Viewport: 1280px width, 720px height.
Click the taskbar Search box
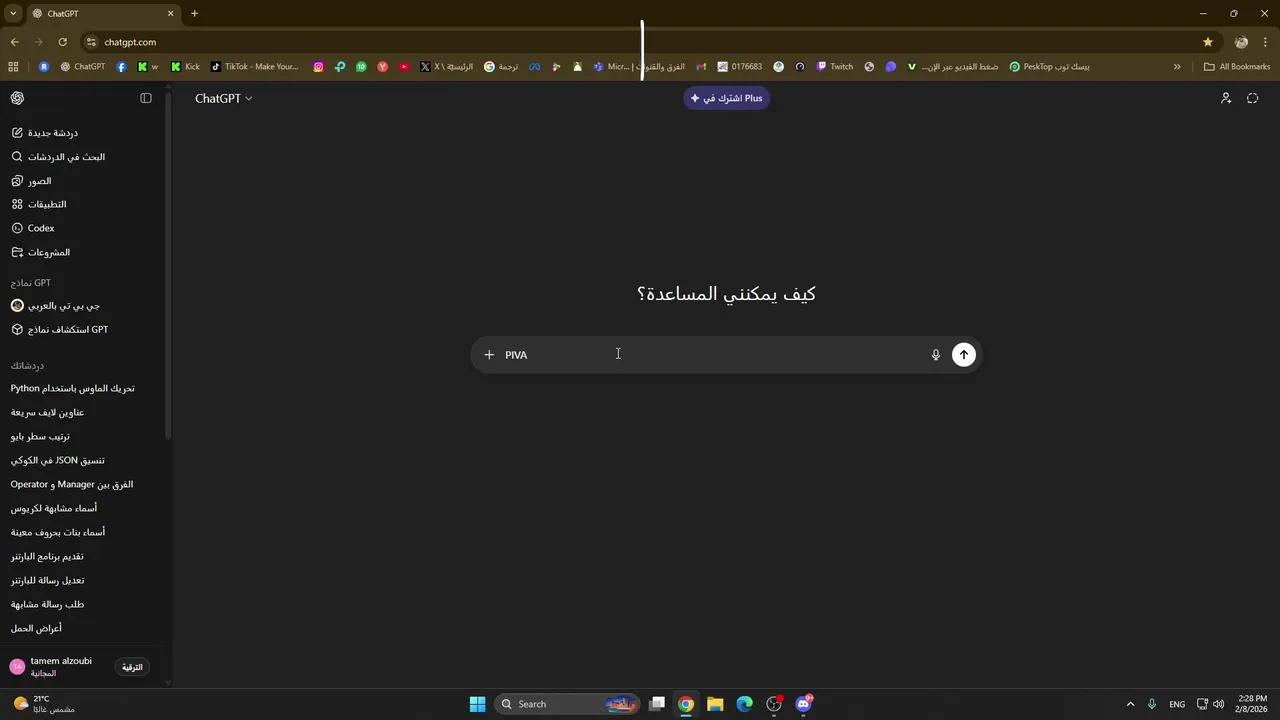click(x=568, y=704)
